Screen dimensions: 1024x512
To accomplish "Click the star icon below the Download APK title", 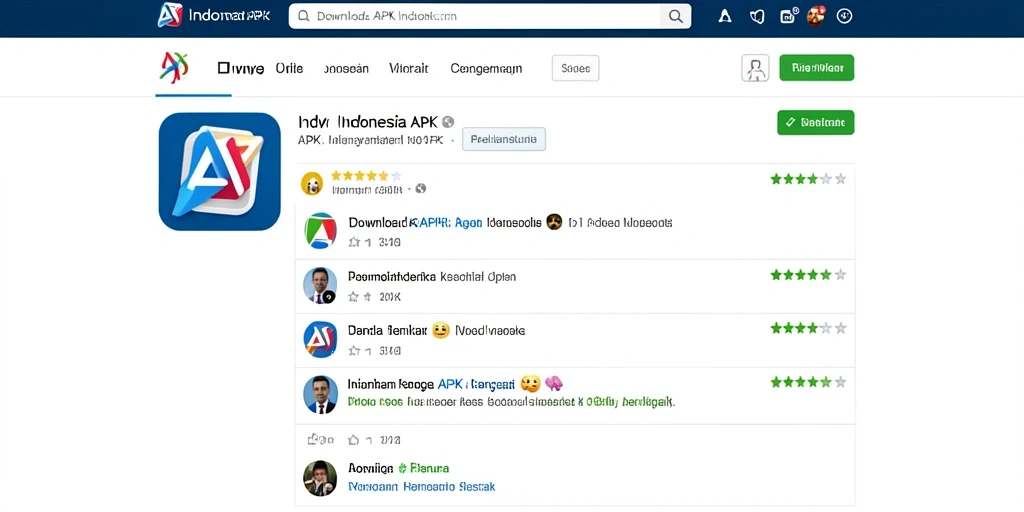I will click(355, 242).
